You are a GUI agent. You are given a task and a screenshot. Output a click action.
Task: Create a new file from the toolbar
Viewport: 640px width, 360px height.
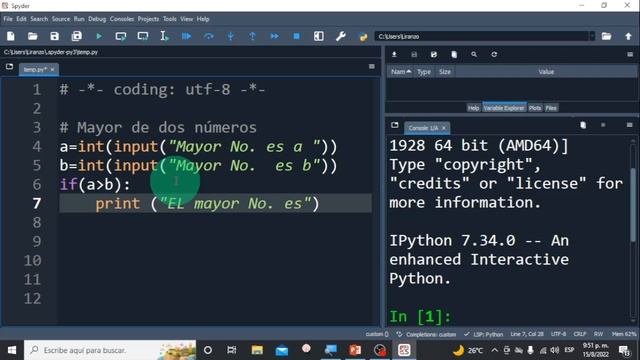tap(11, 36)
